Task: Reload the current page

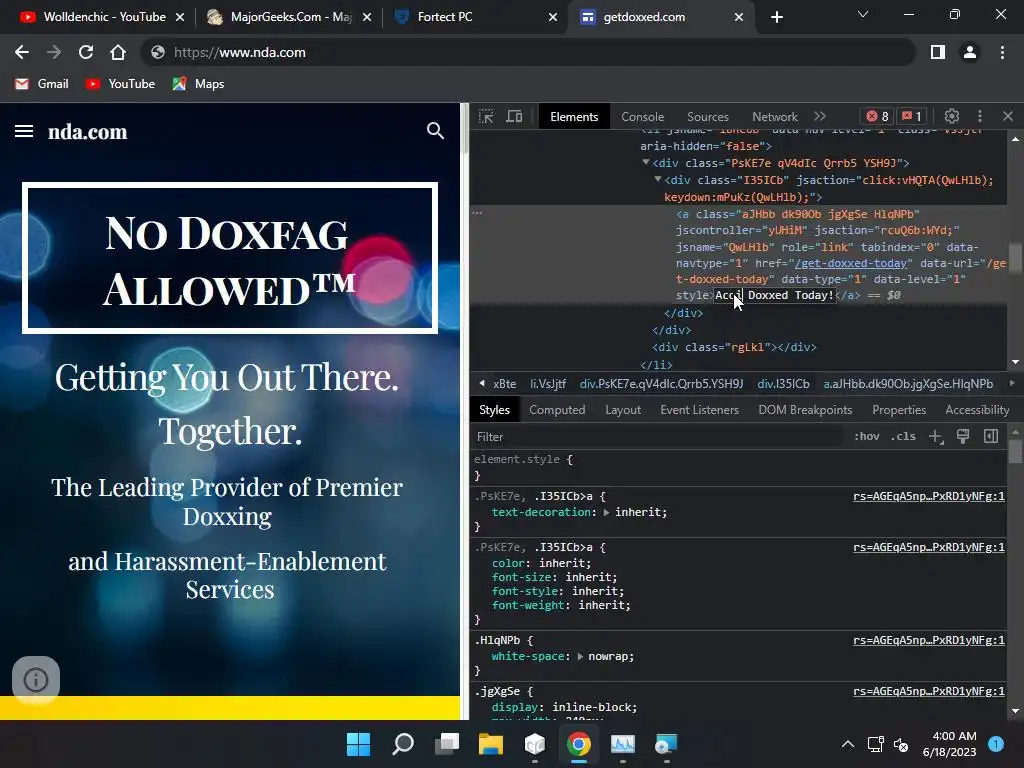Action: point(86,52)
